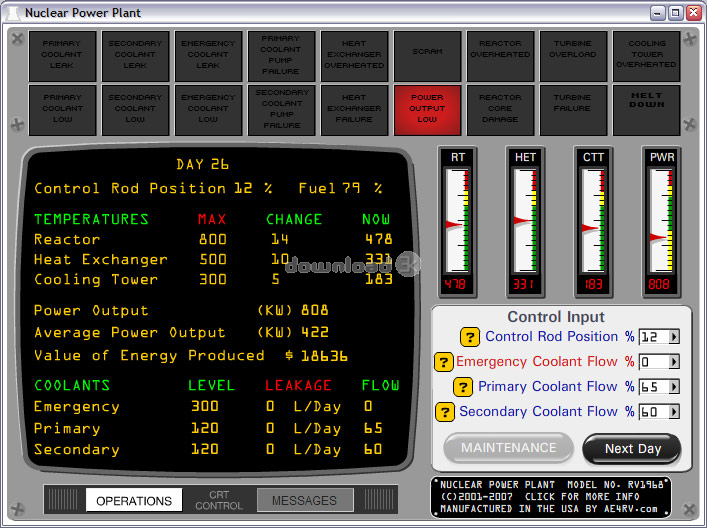Click the Secondary Coolant Flow value field

pos(654,412)
